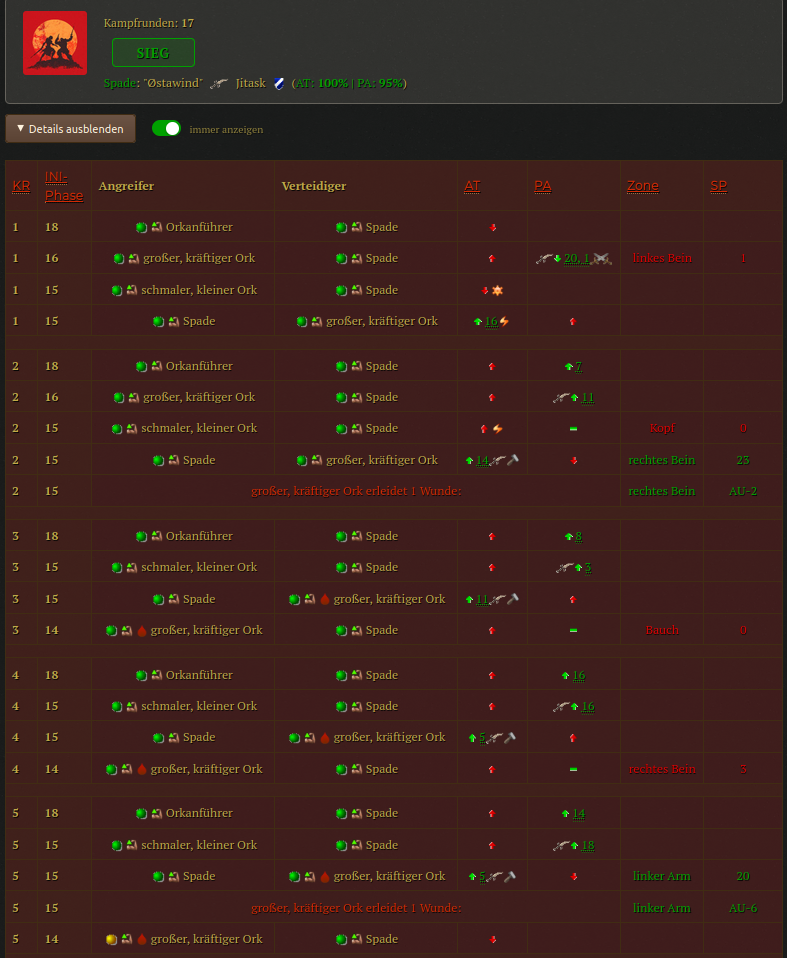This screenshot has height=958, width=787.
Task: Click the explosion icon in round 1 schmaler Ork attack
Action: 497,290
